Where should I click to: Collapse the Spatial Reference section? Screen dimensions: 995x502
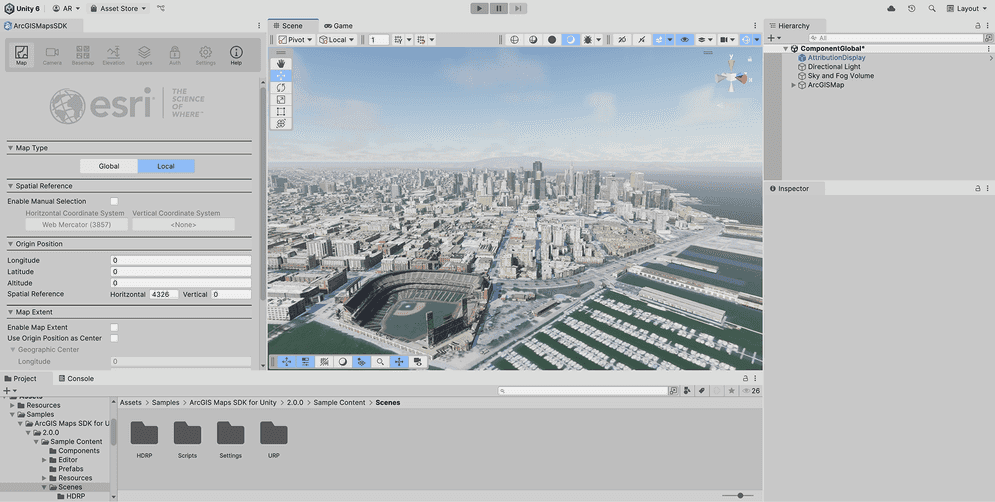click(x=10, y=186)
